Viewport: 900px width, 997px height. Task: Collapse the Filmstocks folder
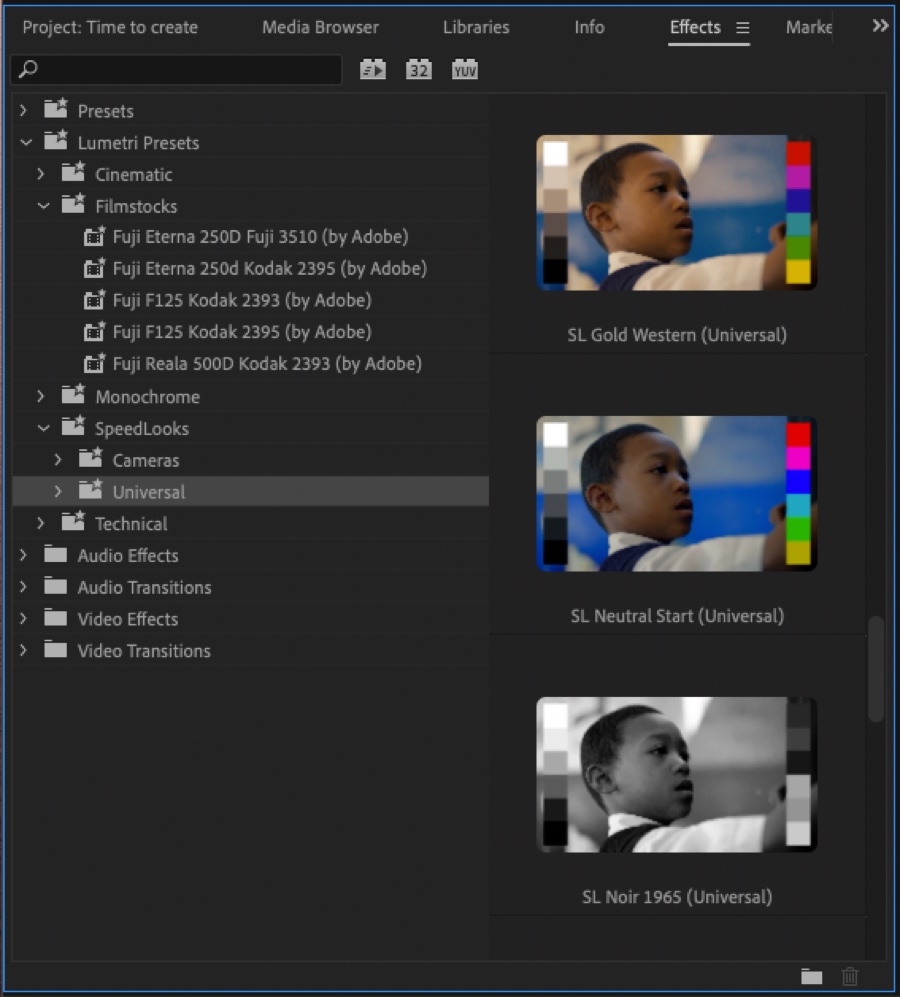43,206
